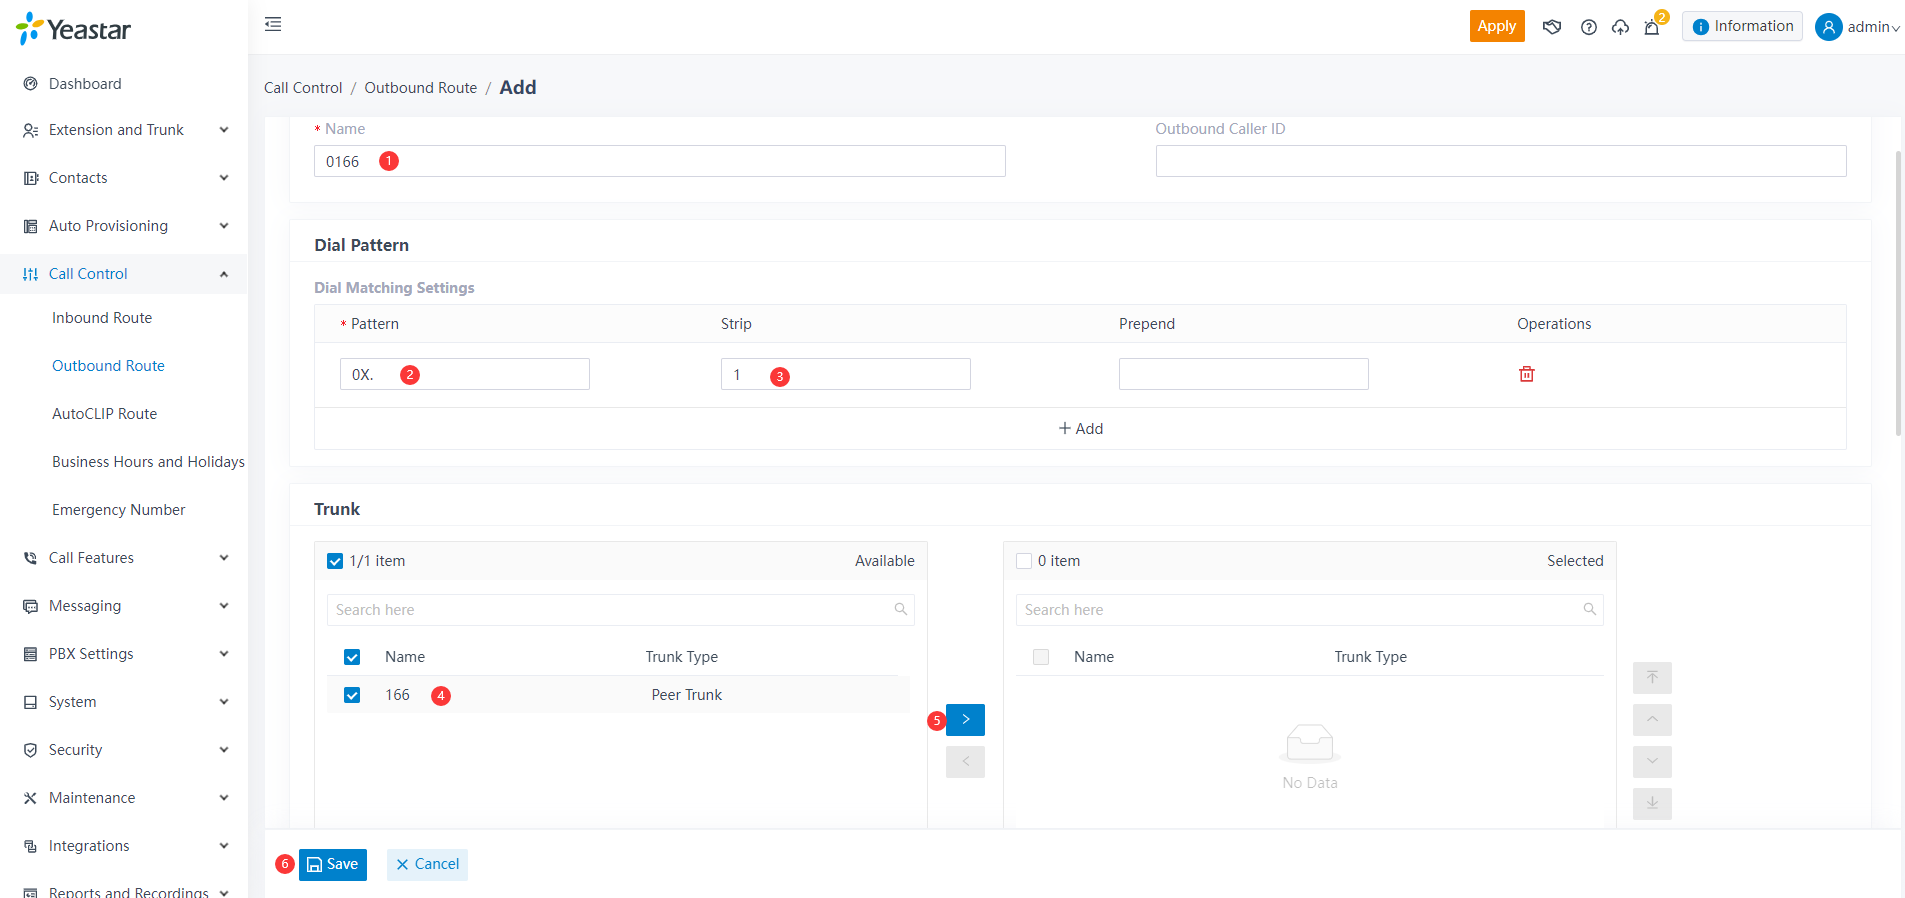
Task: Delete the dial pattern row with trash icon
Action: click(1527, 374)
